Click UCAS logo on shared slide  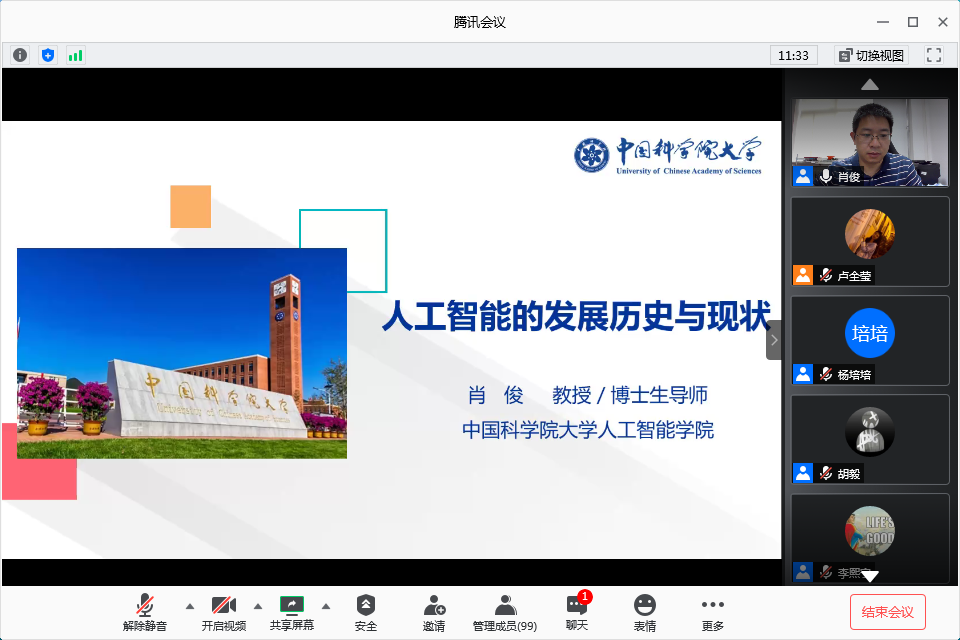[668, 156]
